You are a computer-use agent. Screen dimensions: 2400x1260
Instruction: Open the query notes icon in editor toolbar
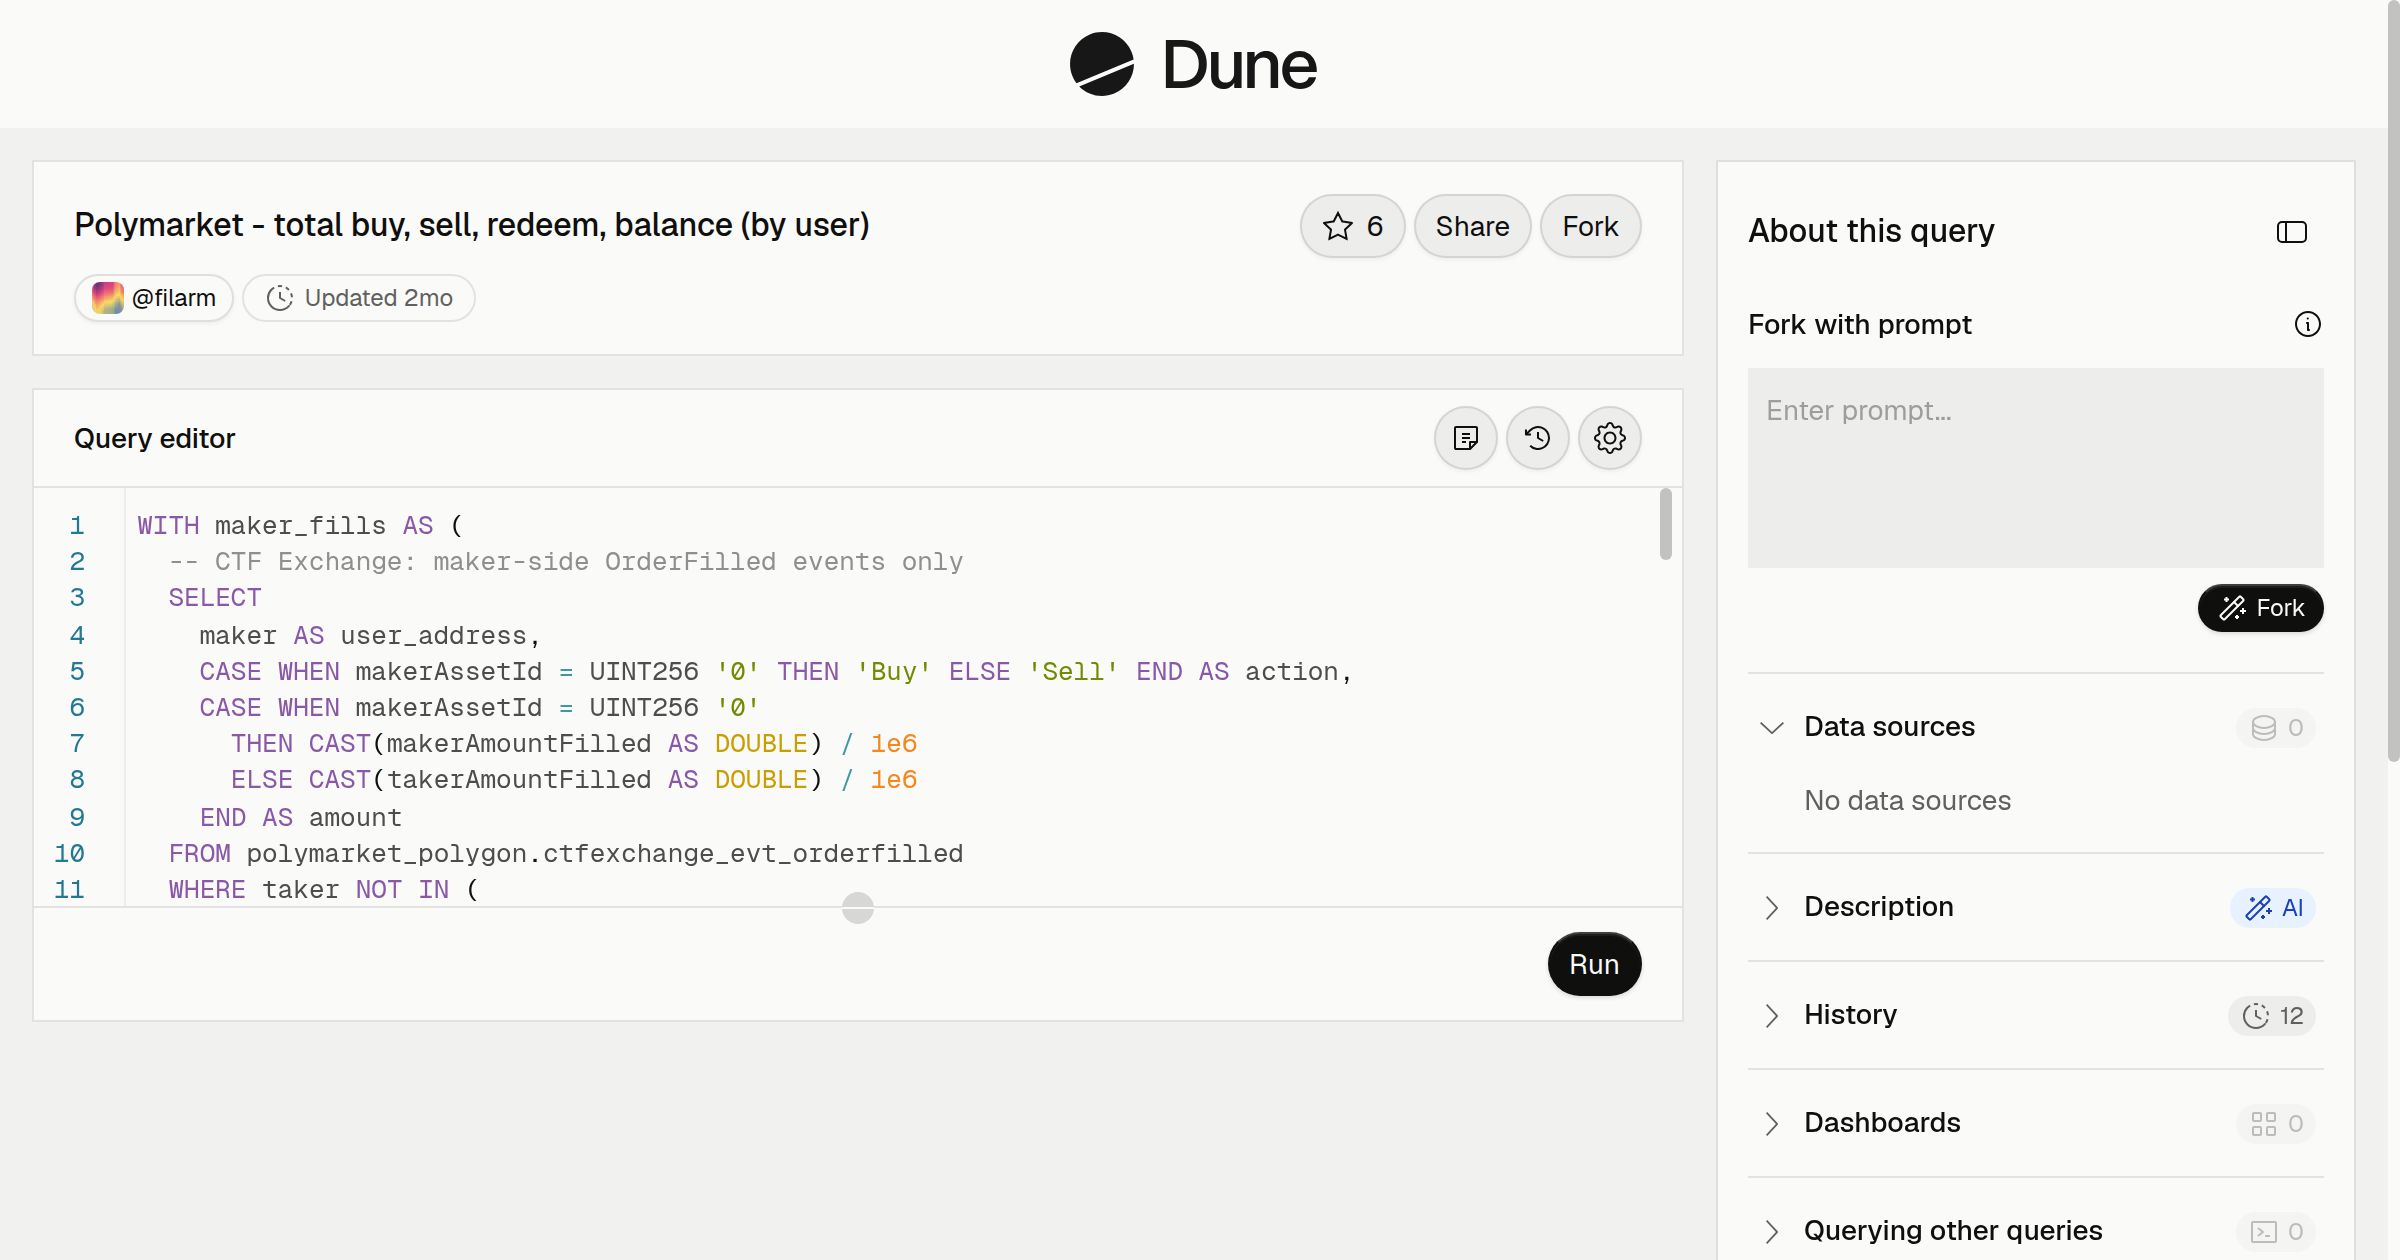click(x=1465, y=438)
